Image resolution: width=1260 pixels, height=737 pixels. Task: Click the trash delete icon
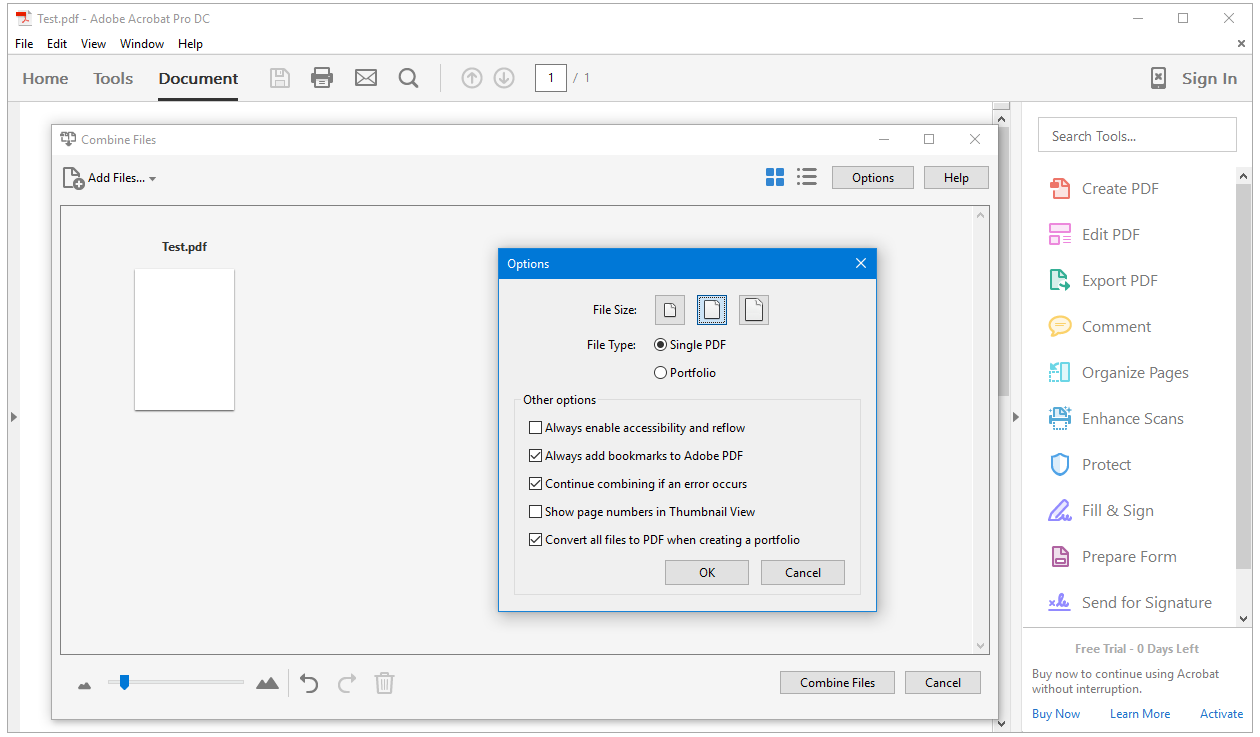(384, 683)
